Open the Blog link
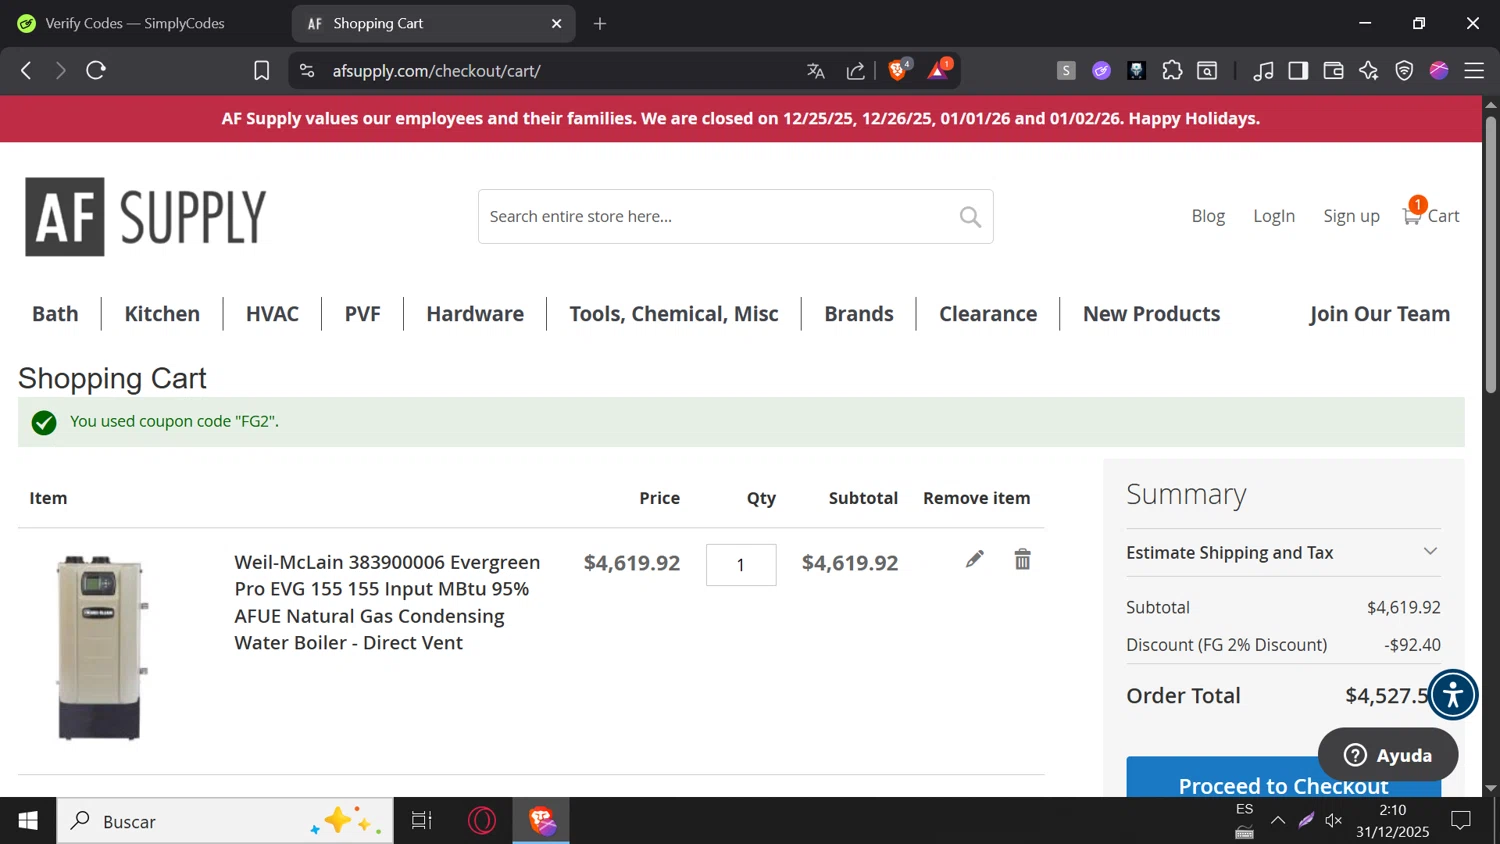The width and height of the screenshot is (1500, 844). (x=1208, y=216)
